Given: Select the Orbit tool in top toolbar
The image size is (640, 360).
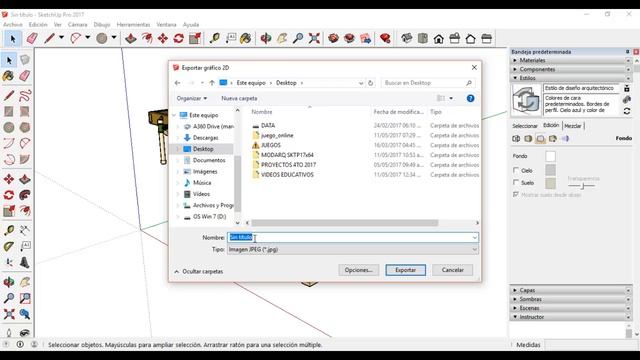Looking at the screenshot, I should (x=266, y=39).
